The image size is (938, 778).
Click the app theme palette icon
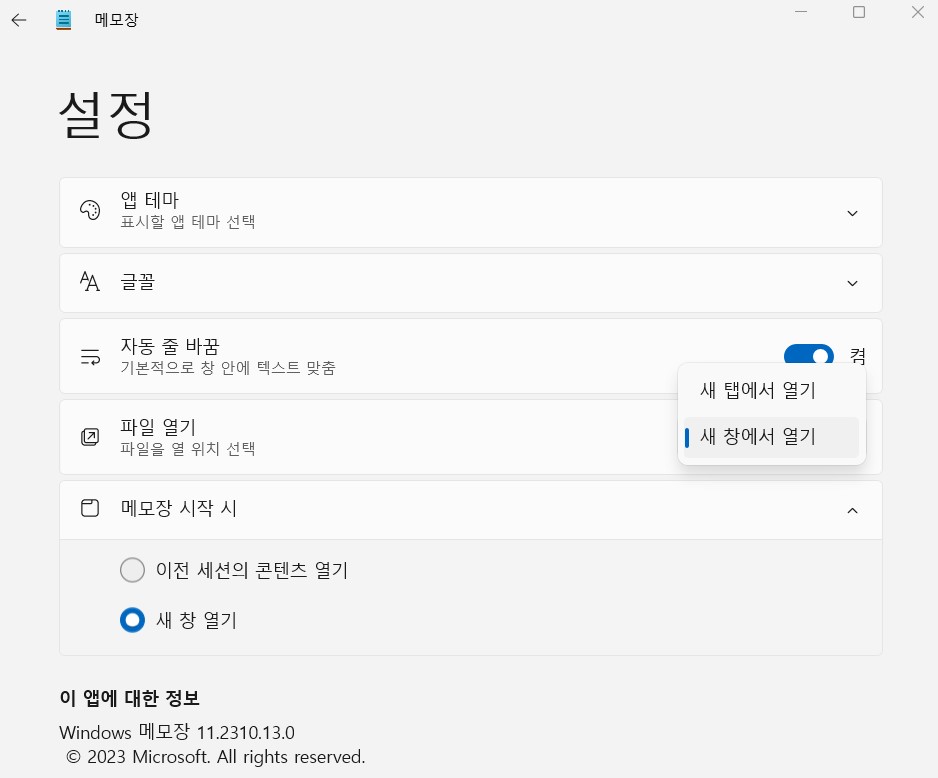click(90, 210)
